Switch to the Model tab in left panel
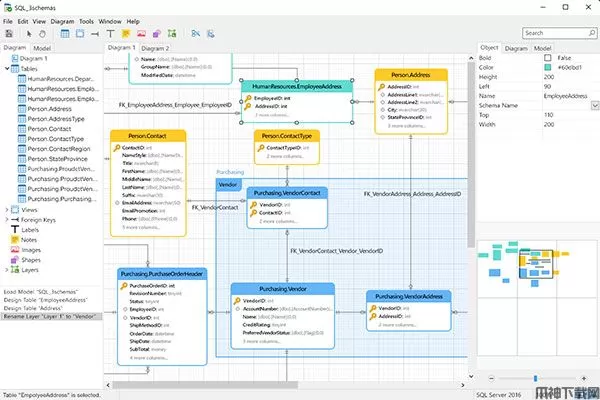Image resolution: width=600 pixels, height=400 pixels. click(x=42, y=47)
